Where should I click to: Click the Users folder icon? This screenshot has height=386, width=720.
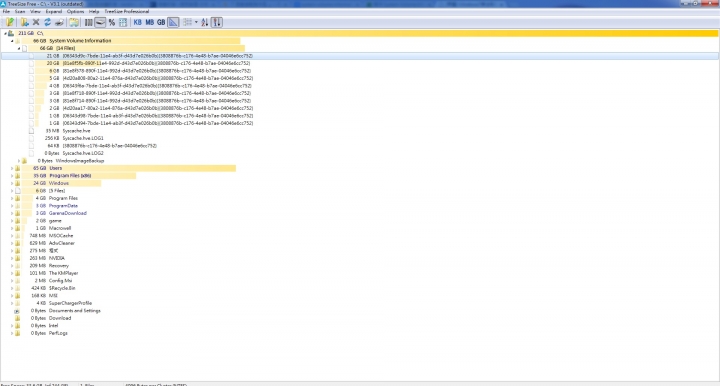point(17,168)
